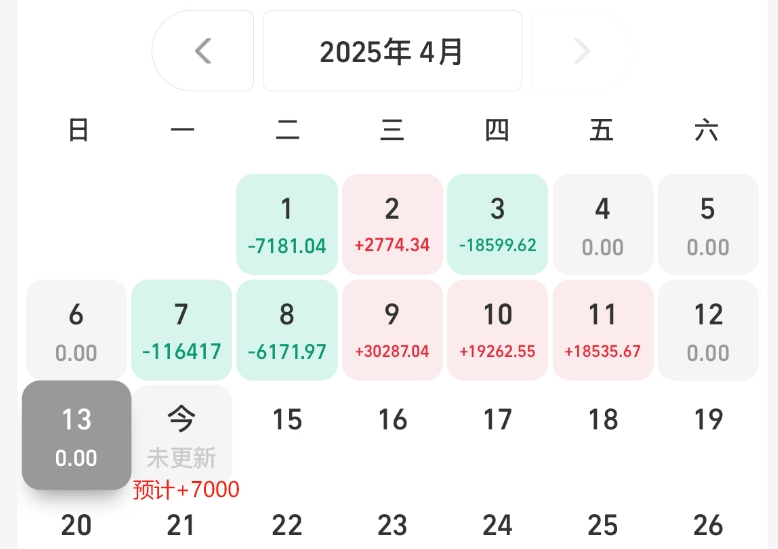778x549 pixels.
Task: Click the 四 weekday header
Action: [x=497, y=130]
